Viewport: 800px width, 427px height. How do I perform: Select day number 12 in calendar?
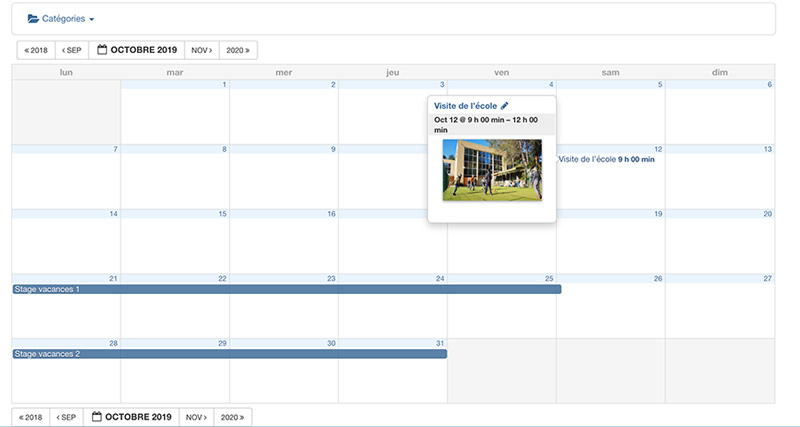658,149
